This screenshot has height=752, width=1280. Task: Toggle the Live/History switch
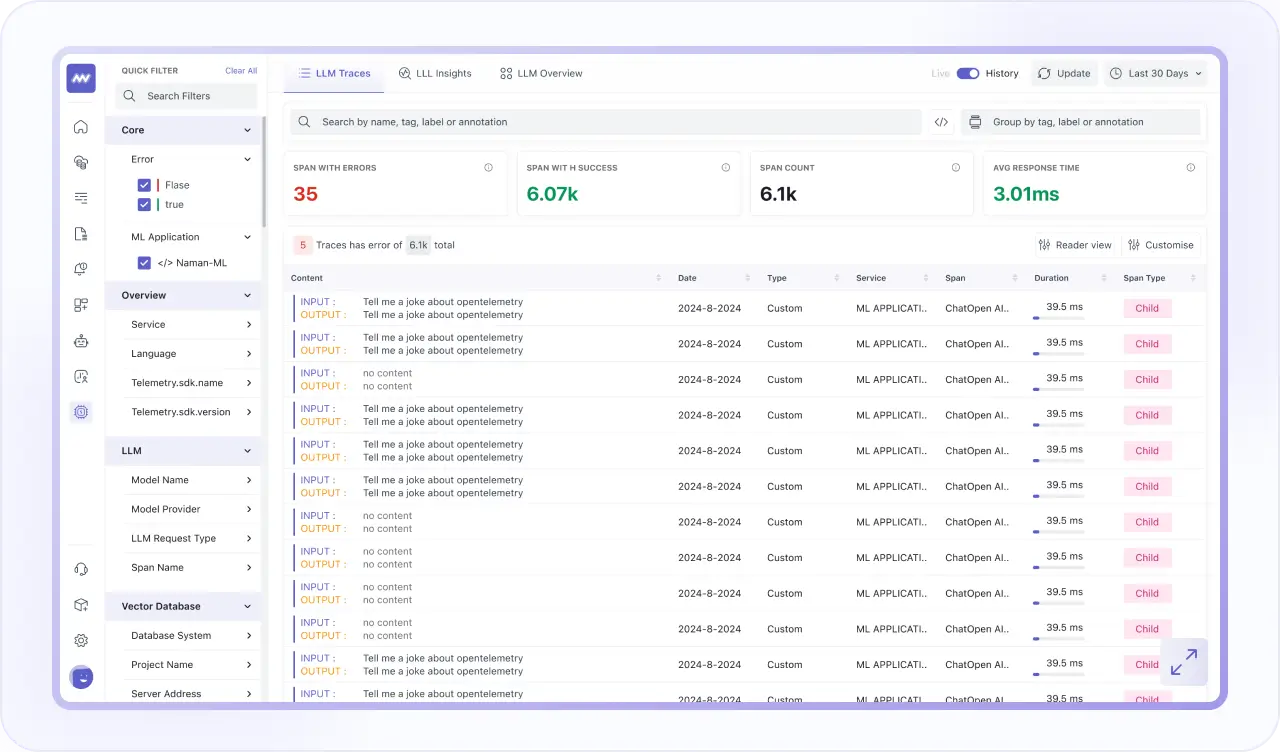(x=967, y=73)
